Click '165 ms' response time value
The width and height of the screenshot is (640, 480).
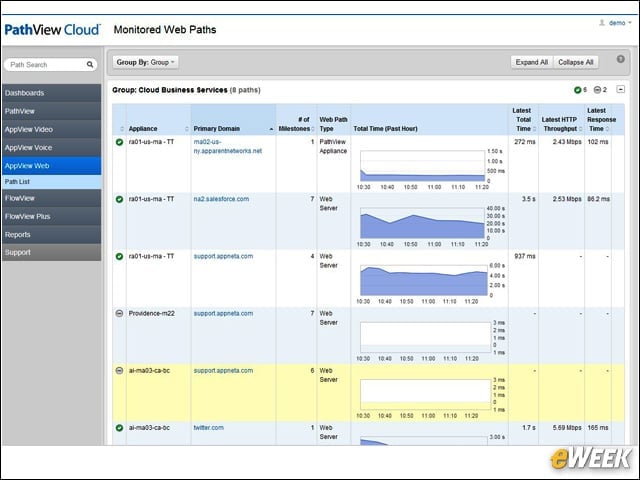(598, 428)
